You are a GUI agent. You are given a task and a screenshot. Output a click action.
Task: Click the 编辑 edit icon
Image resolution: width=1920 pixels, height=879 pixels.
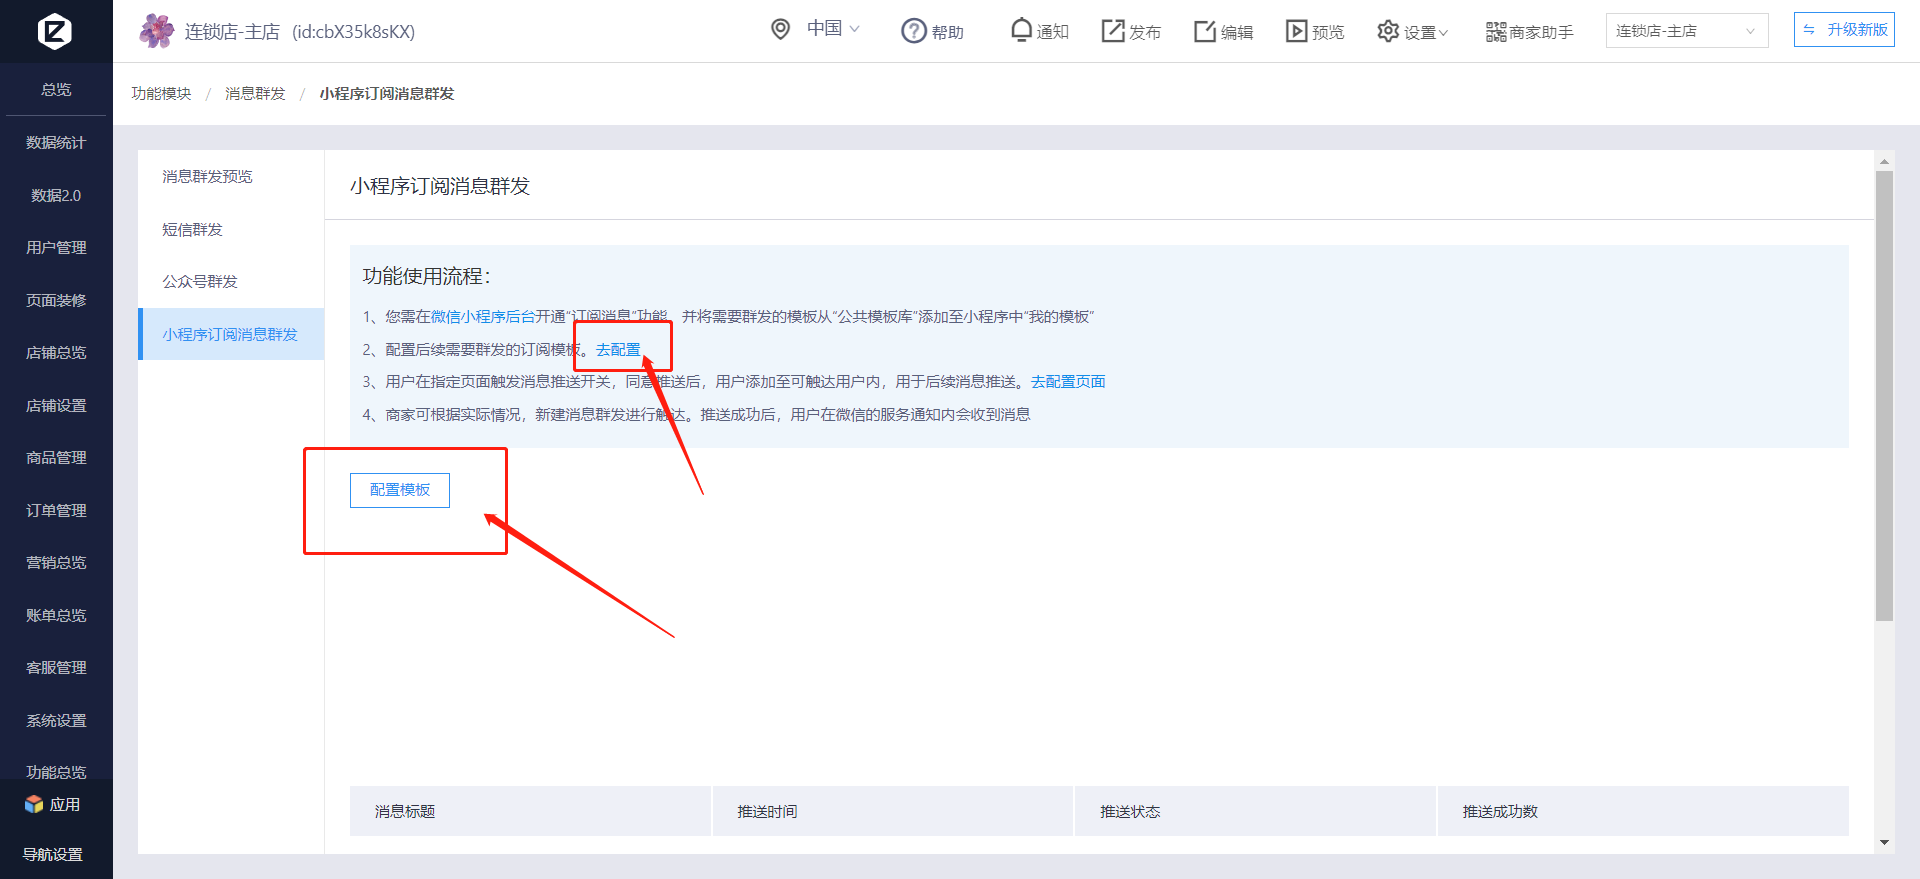(x=1205, y=31)
